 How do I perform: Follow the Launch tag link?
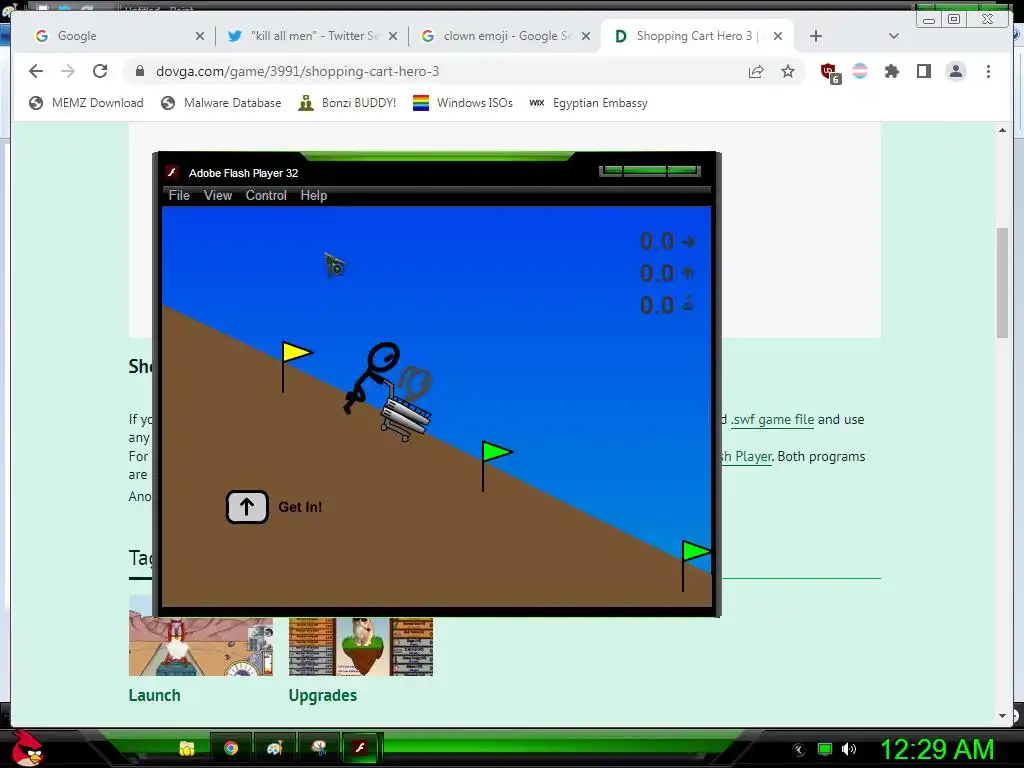[154, 695]
